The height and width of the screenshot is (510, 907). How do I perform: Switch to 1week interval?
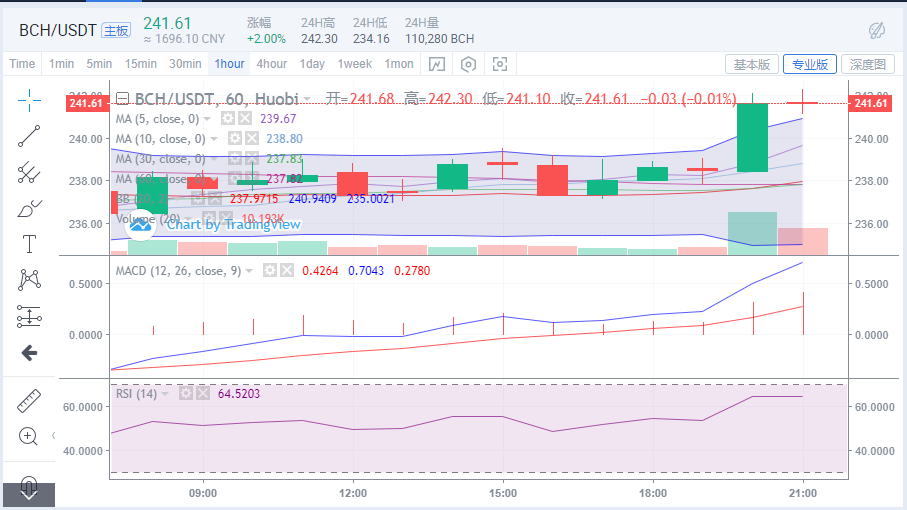(355, 64)
